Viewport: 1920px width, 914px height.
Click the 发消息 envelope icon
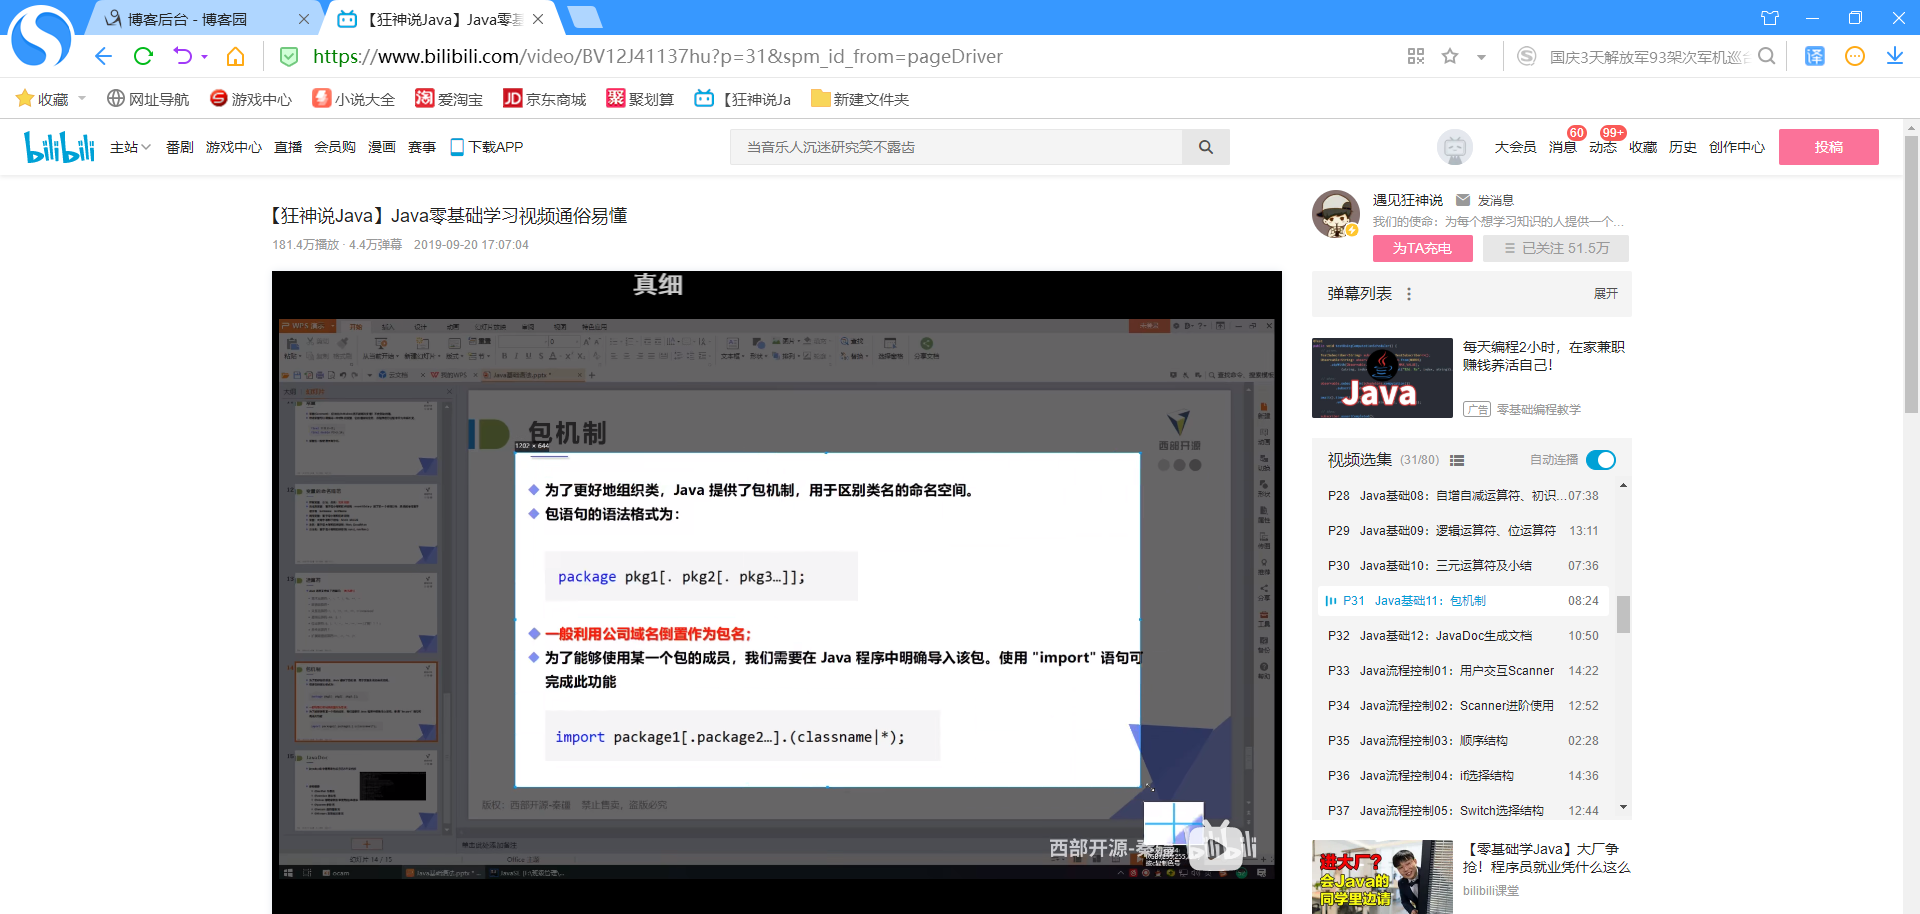point(1463,200)
